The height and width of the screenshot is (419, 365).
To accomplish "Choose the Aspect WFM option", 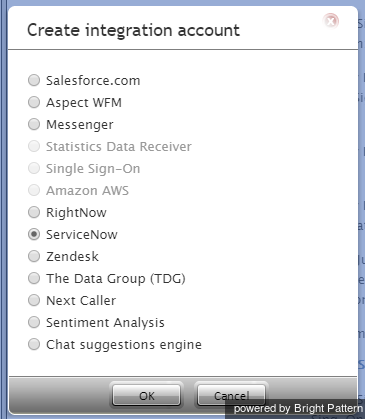I will pyautogui.click(x=34, y=102).
